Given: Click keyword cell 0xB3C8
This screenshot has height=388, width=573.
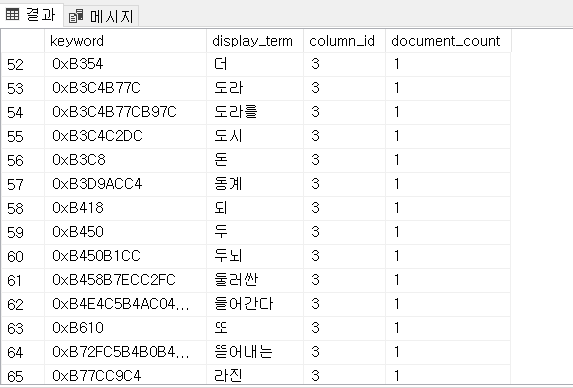Looking at the screenshot, I should (125, 160).
